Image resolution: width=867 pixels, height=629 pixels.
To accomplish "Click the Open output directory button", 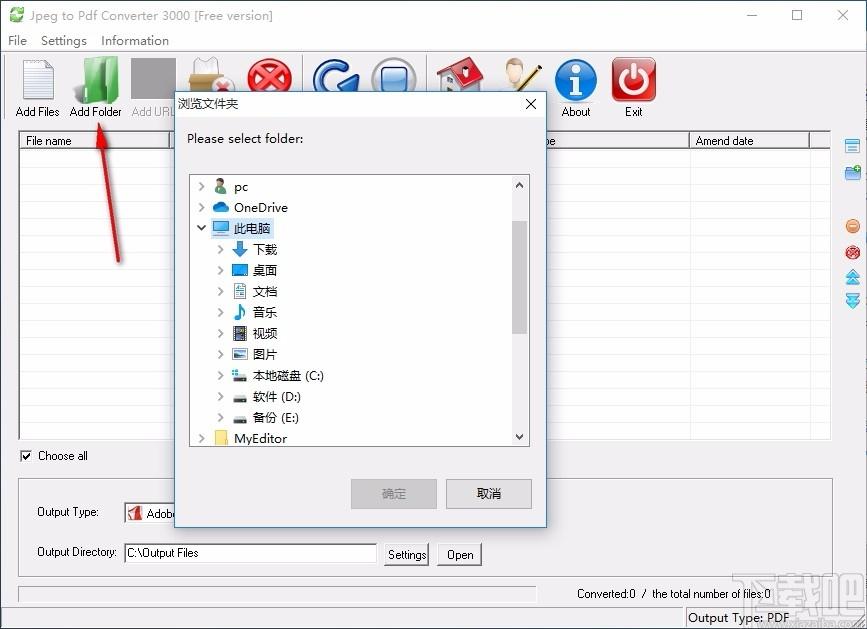I will click(x=460, y=555).
